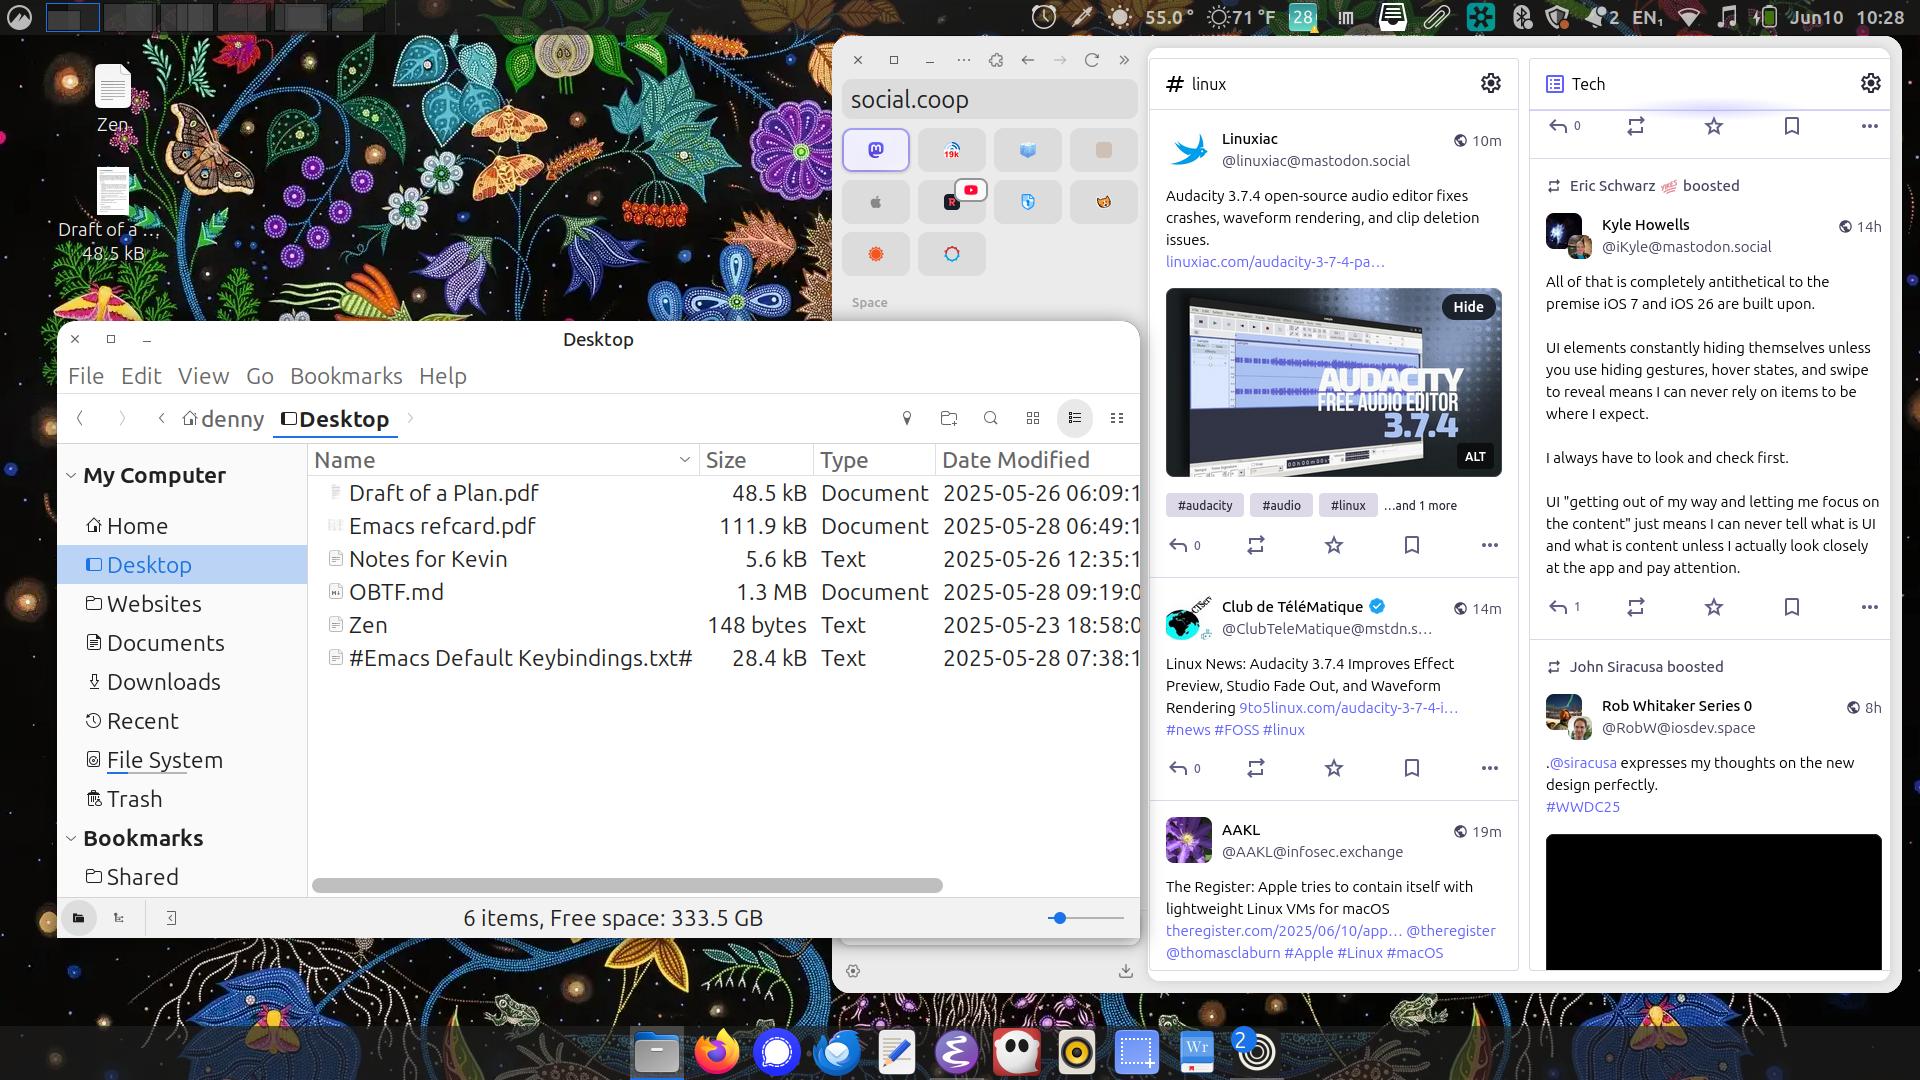The image size is (1920, 1080).
Task: Open the Name column sort dropdown
Action: point(684,459)
